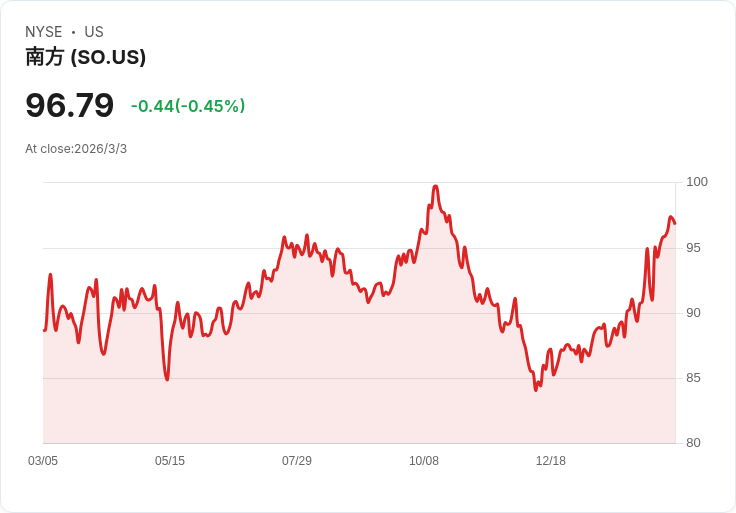Click the left start of the price line
This screenshot has width=736, height=513.
coord(44,330)
